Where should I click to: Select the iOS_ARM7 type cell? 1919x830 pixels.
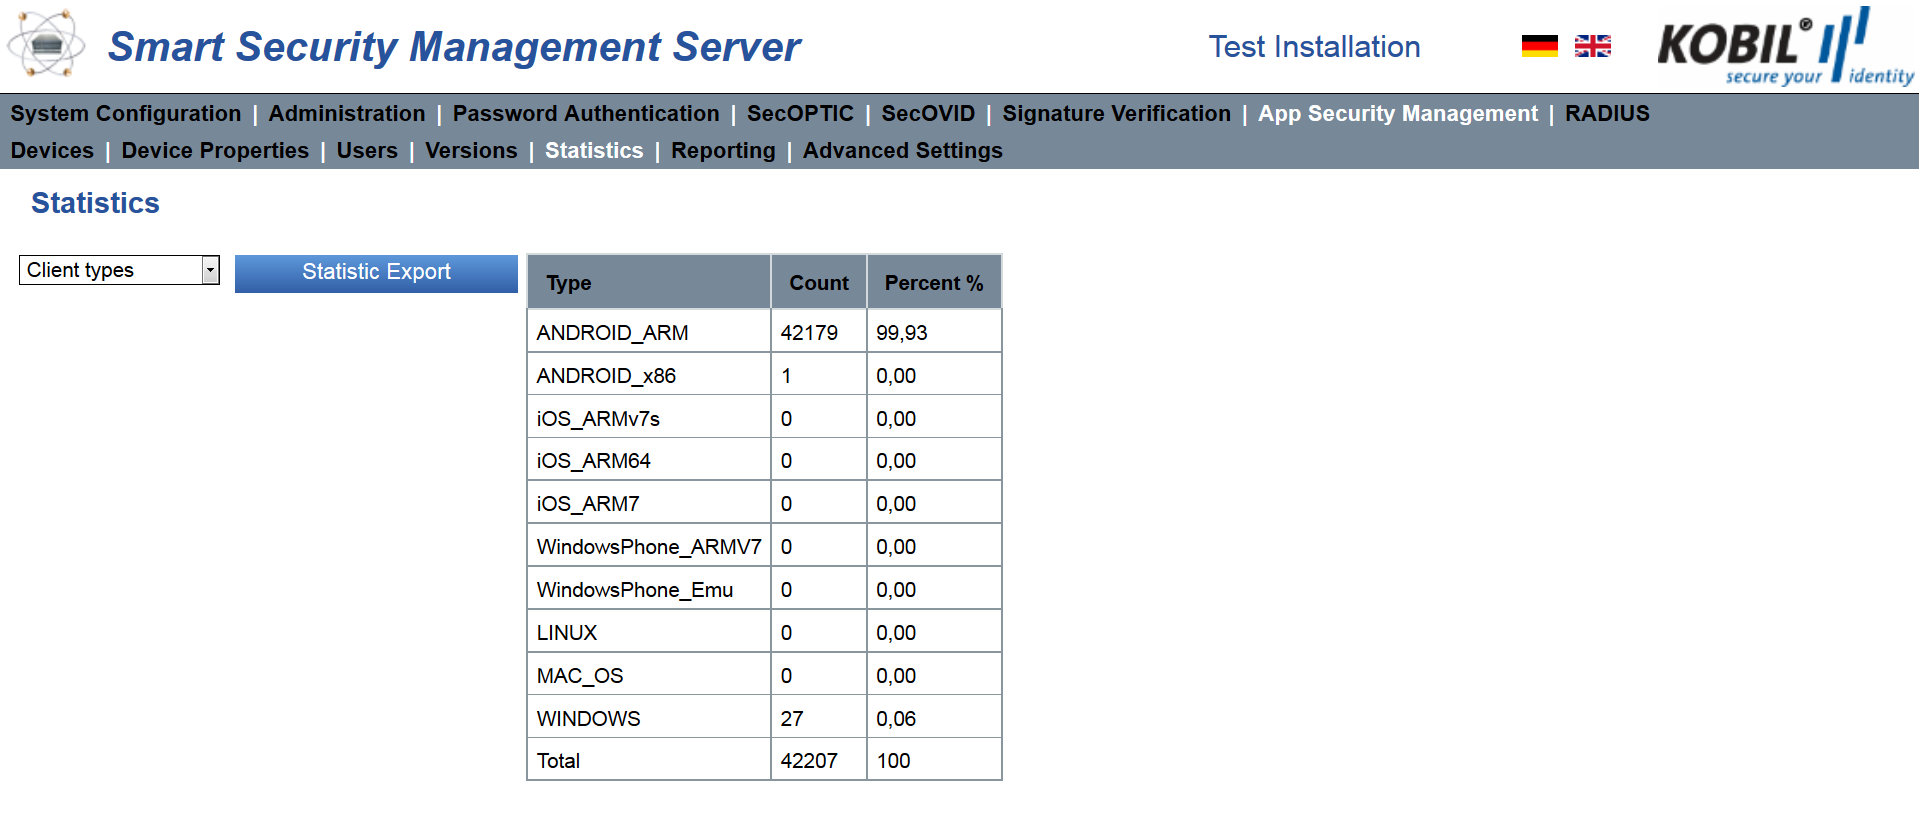pos(649,504)
